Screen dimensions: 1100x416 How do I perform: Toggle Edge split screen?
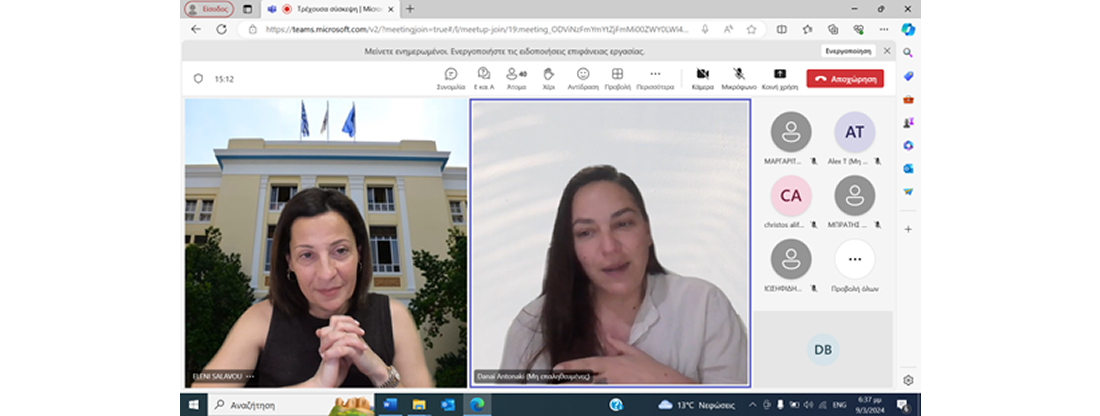782,29
